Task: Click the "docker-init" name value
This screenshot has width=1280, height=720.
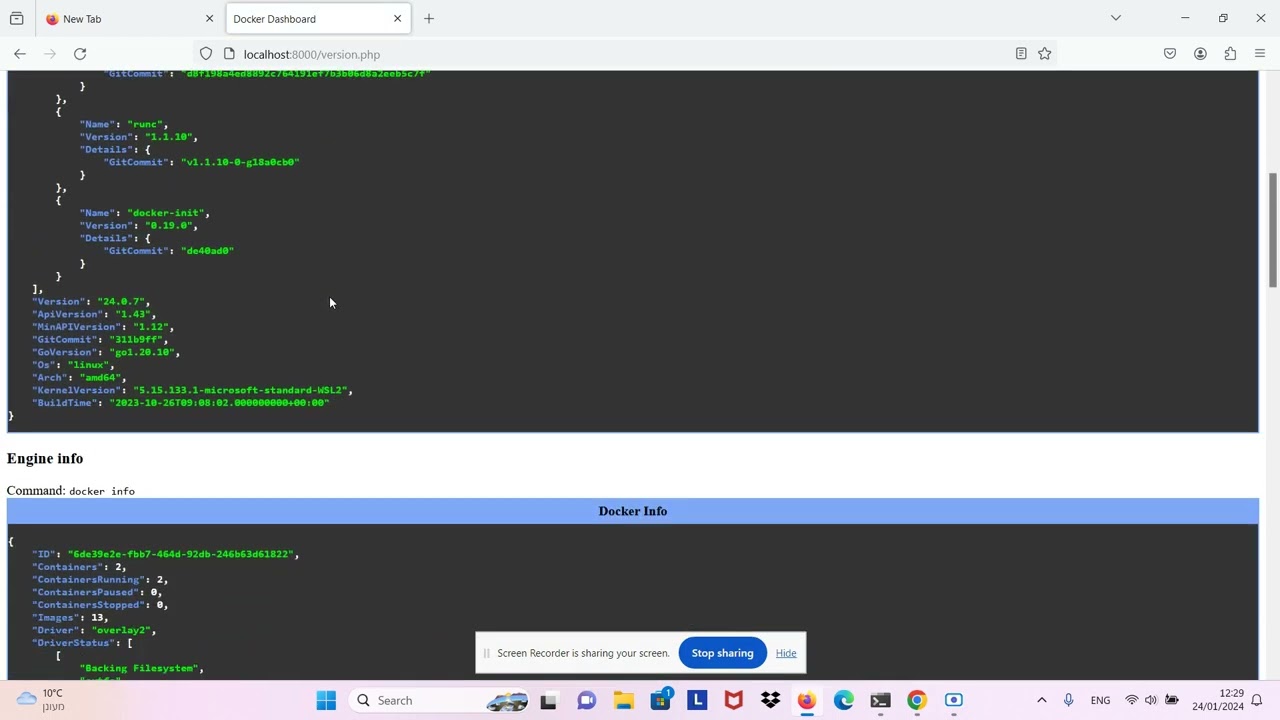Action: [x=165, y=213]
